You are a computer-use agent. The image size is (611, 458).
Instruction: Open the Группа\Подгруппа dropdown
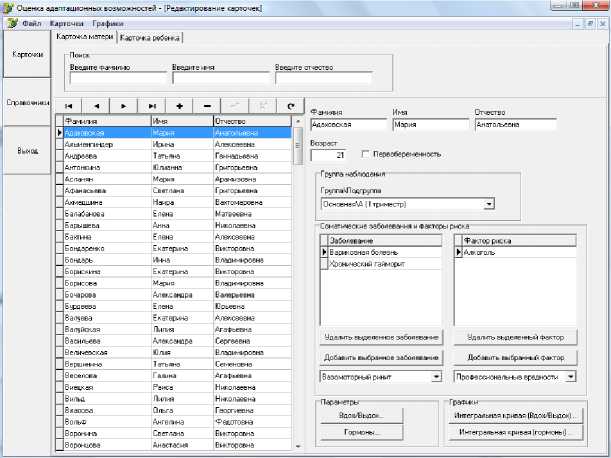(489, 204)
